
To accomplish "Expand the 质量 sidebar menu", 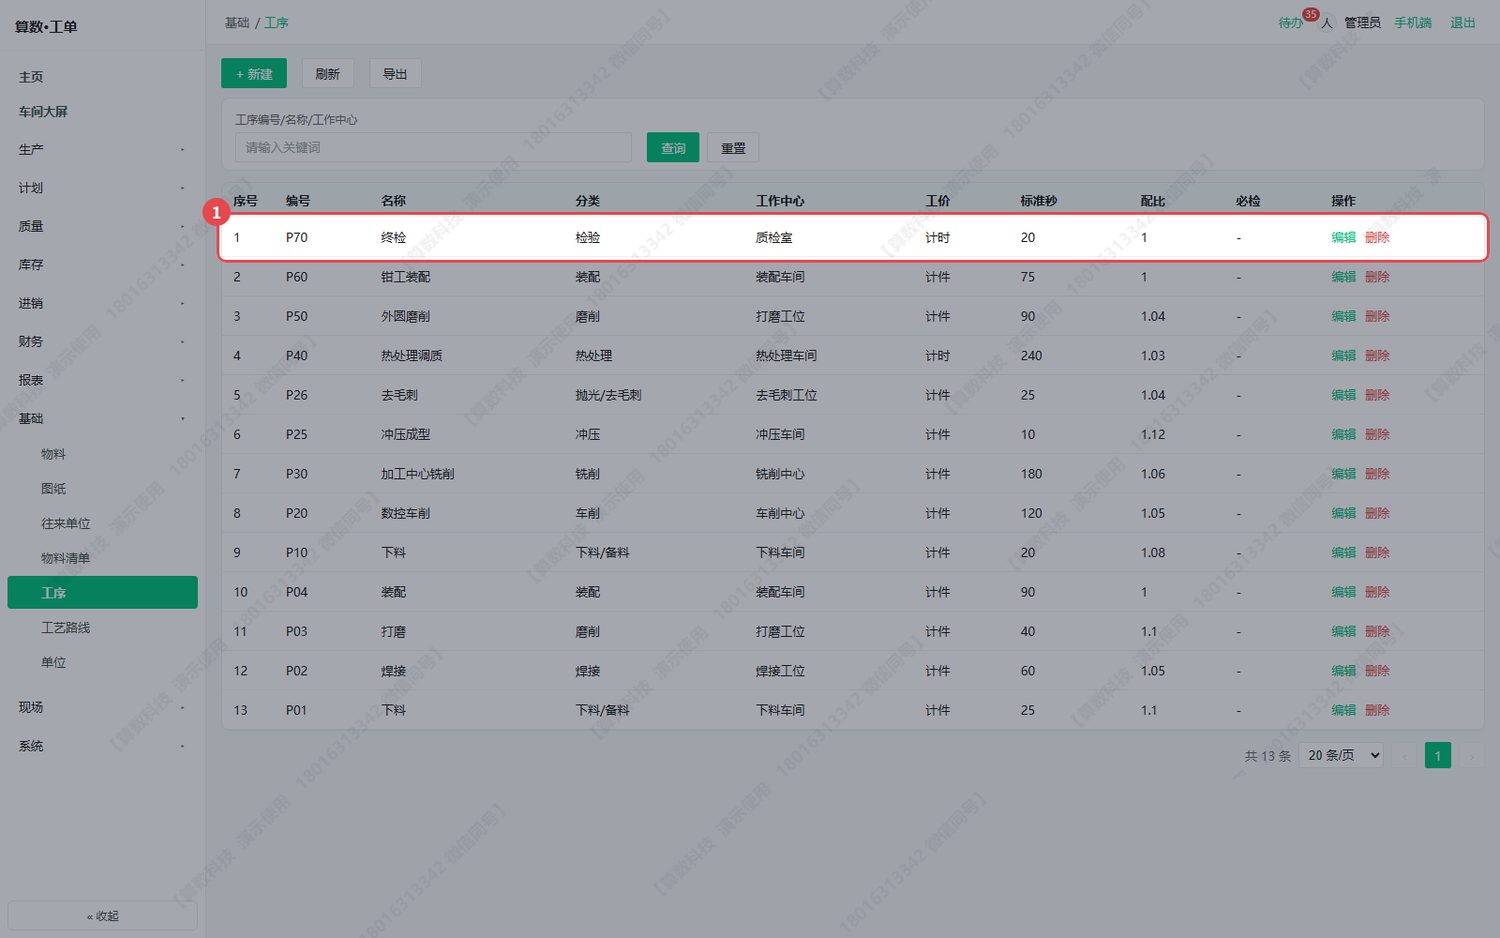I will point(102,226).
